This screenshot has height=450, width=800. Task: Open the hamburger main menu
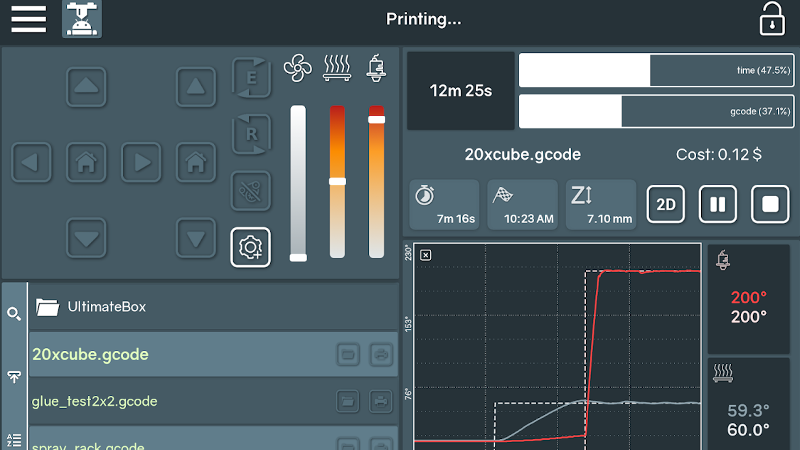click(28, 19)
